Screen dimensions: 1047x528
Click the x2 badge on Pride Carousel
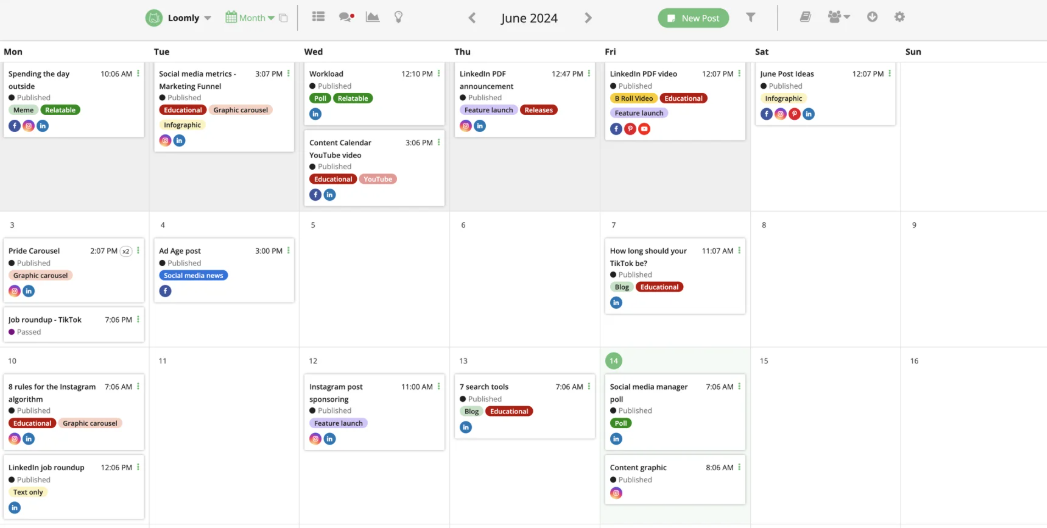(x=126, y=251)
